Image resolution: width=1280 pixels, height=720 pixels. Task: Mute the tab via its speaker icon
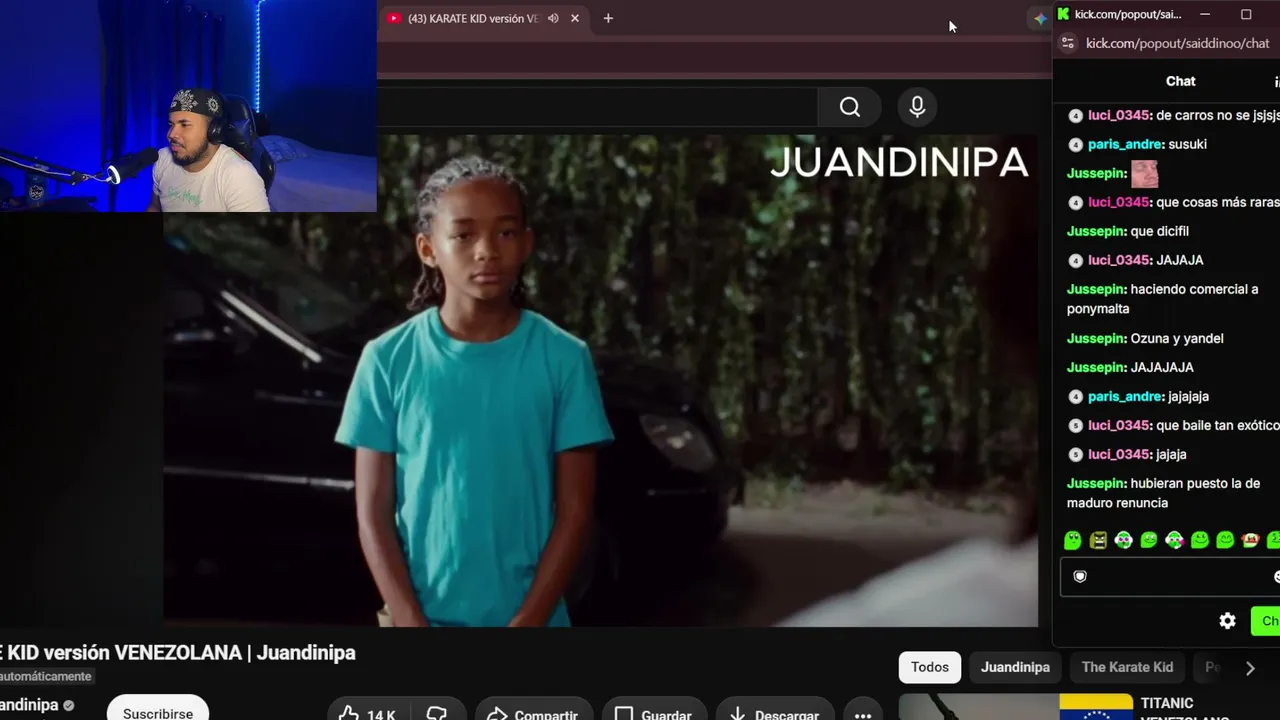tap(553, 18)
